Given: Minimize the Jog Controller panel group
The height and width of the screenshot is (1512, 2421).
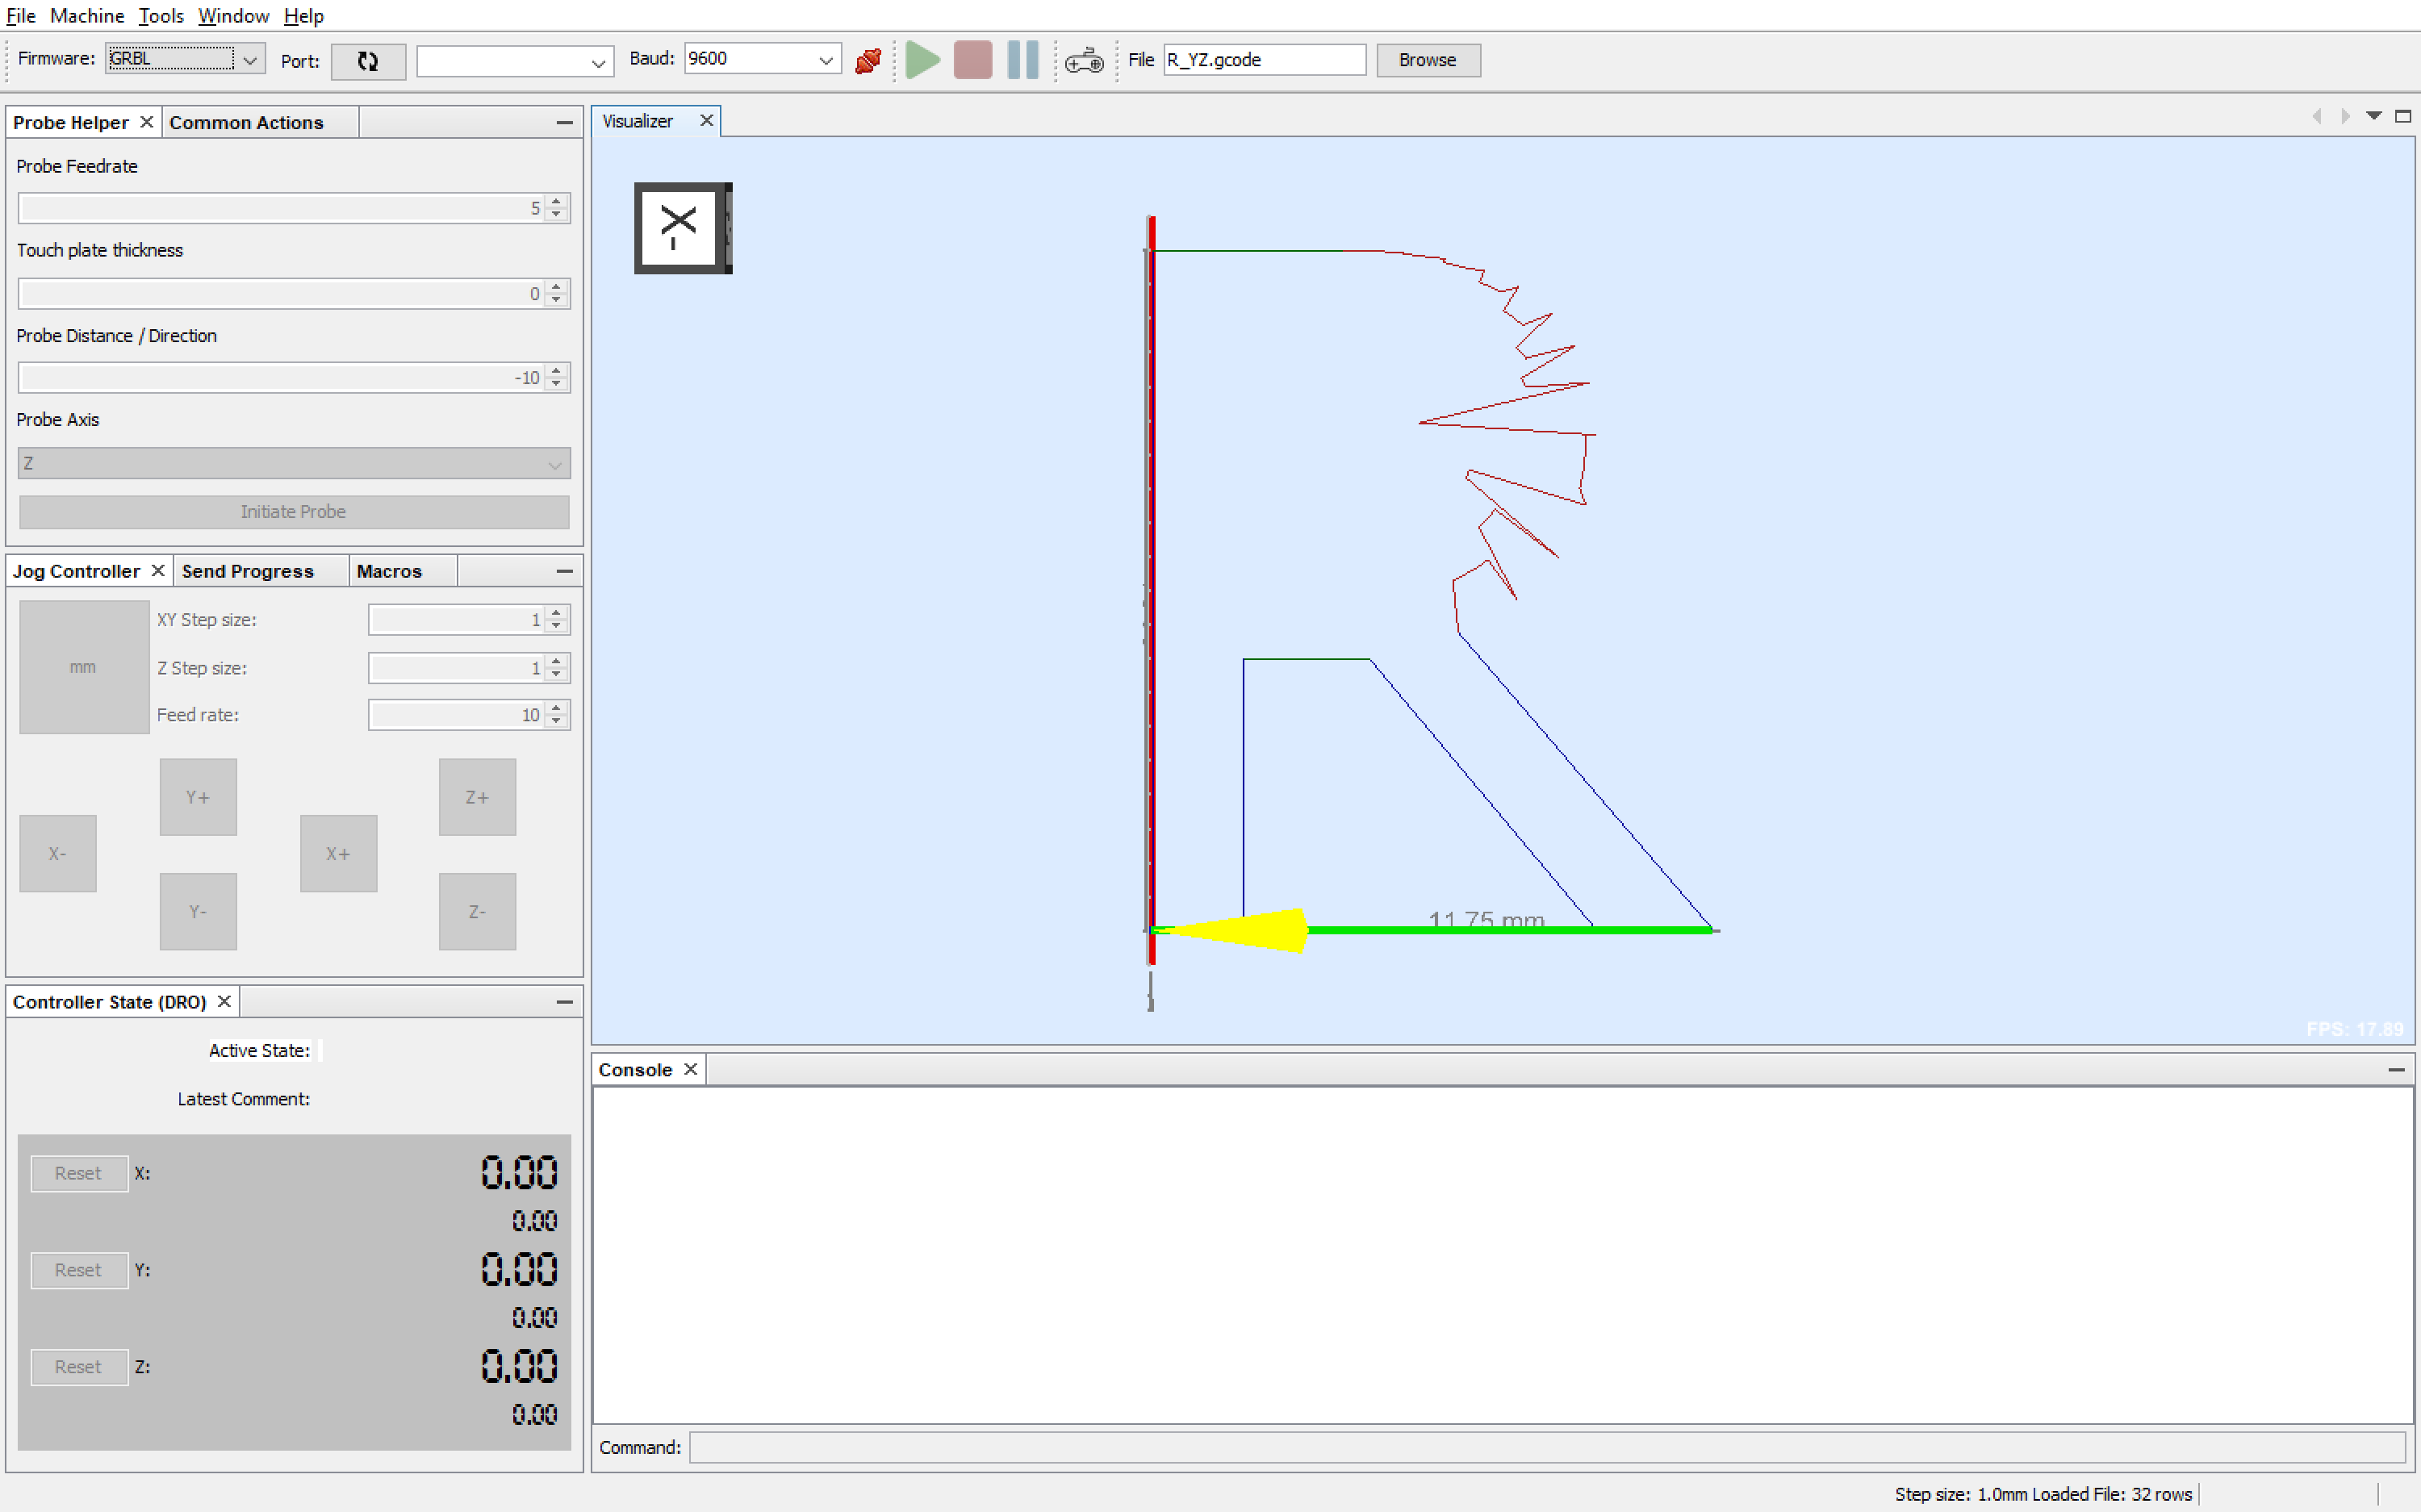Looking at the screenshot, I should (564, 571).
